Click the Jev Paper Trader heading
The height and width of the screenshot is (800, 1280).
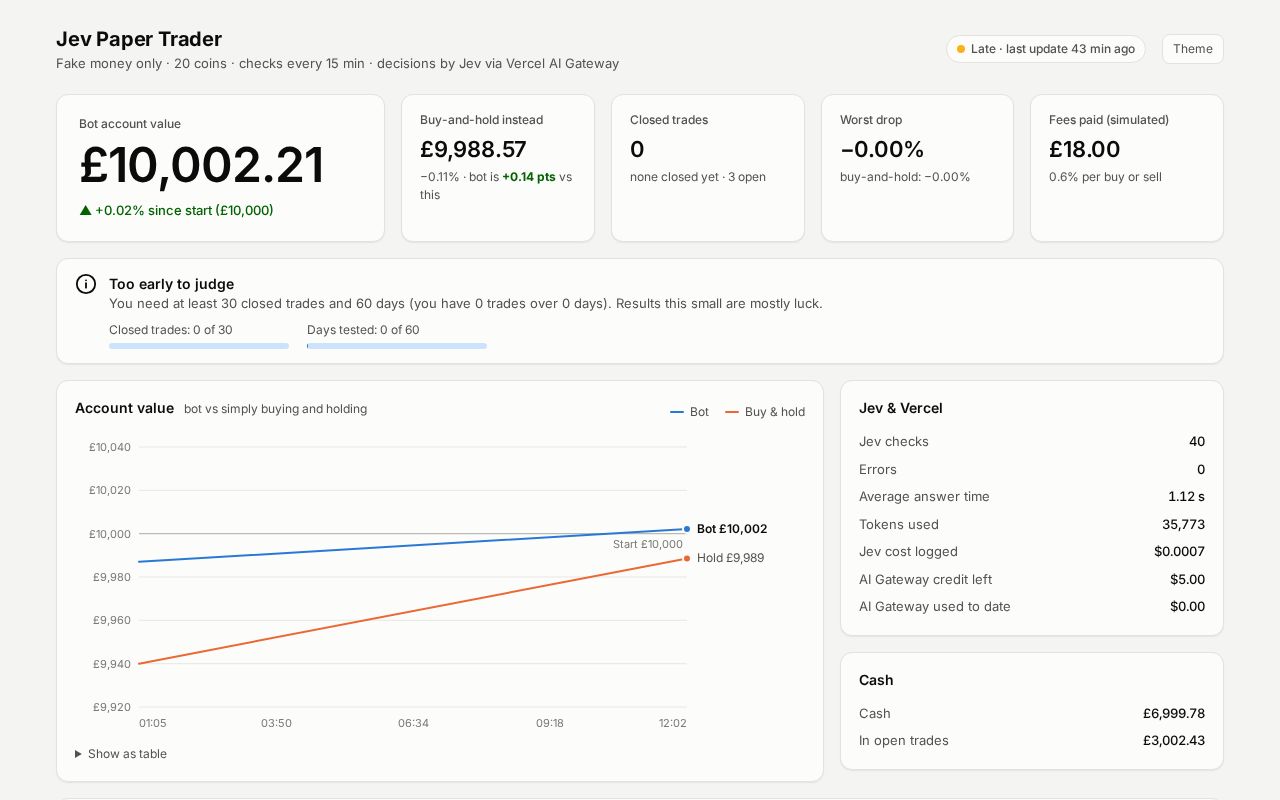click(139, 39)
